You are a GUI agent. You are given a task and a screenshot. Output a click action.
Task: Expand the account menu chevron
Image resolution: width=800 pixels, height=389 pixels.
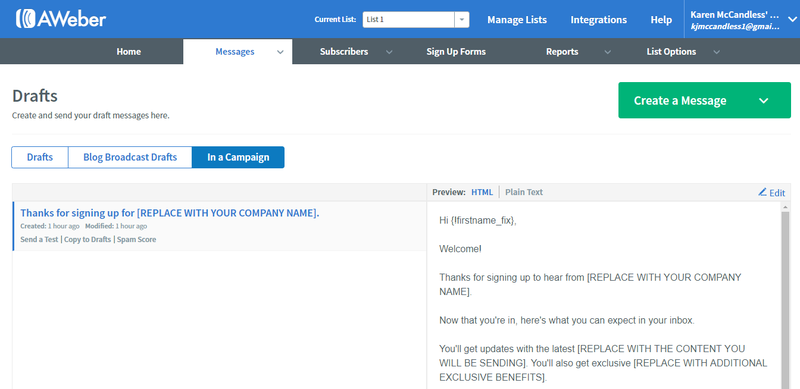pos(792,19)
